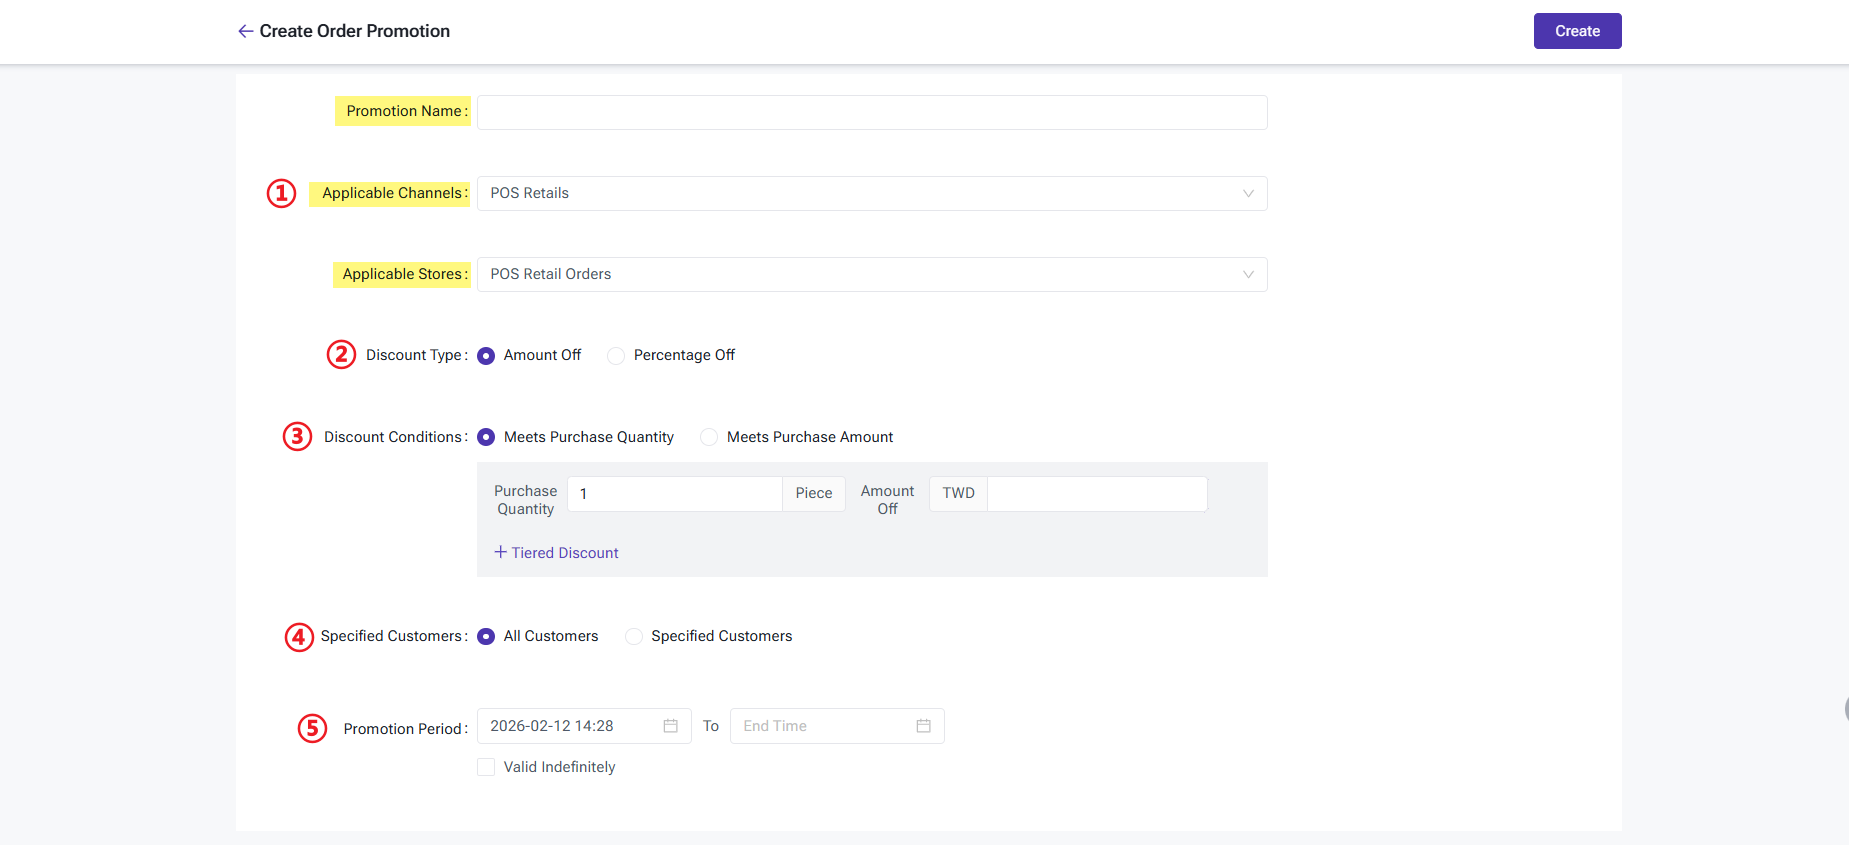
Task: Open the End Time calendar icon
Action: click(923, 726)
